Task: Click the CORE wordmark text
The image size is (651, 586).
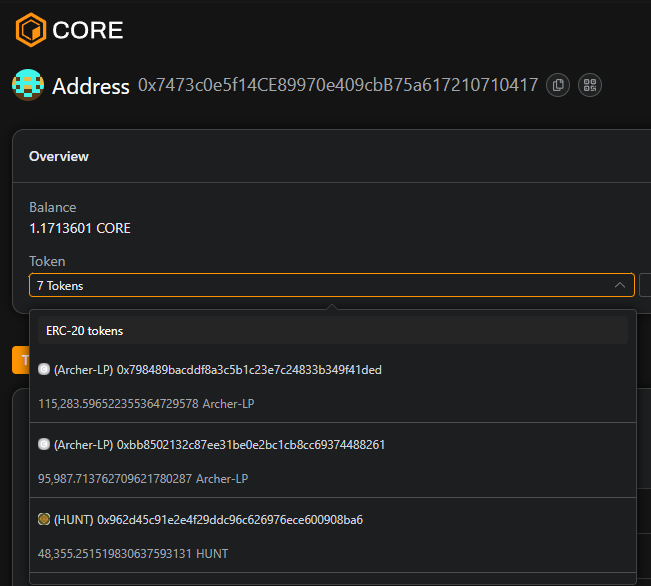Action: click(88, 30)
